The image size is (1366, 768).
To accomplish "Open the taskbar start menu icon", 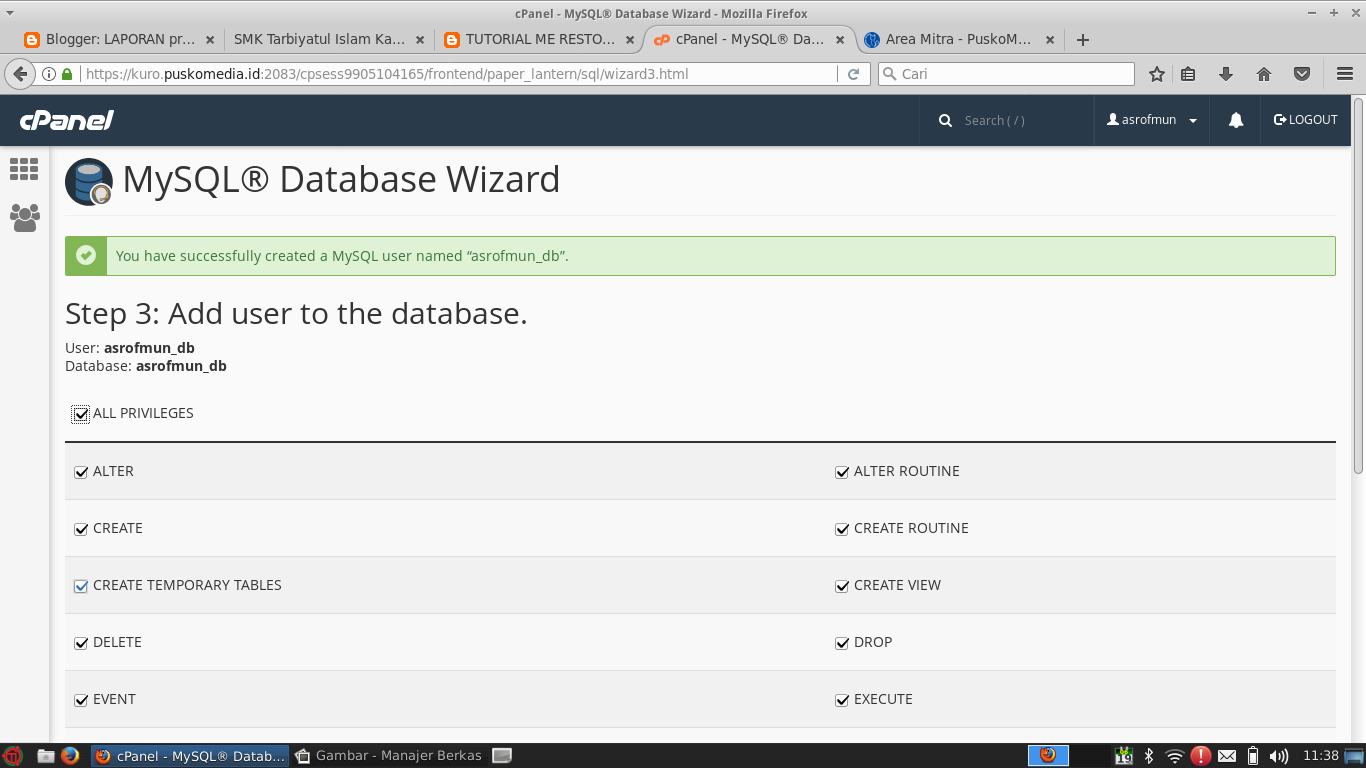I will click(12, 756).
